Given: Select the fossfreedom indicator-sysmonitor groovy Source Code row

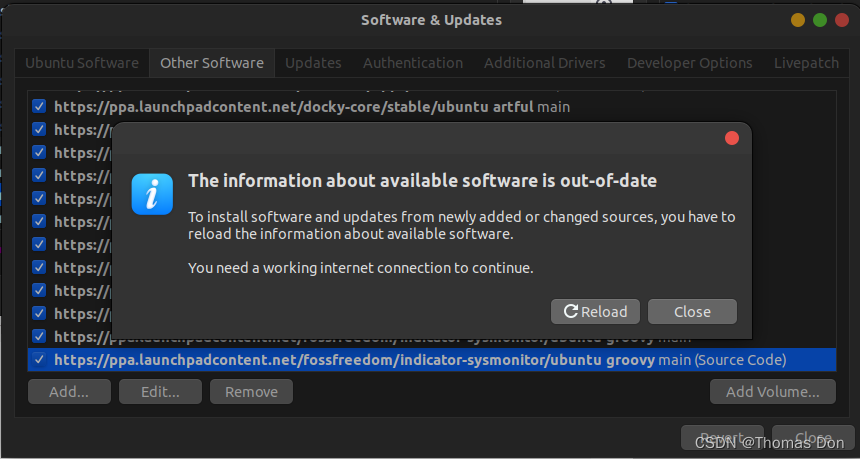Looking at the screenshot, I should point(432,360).
